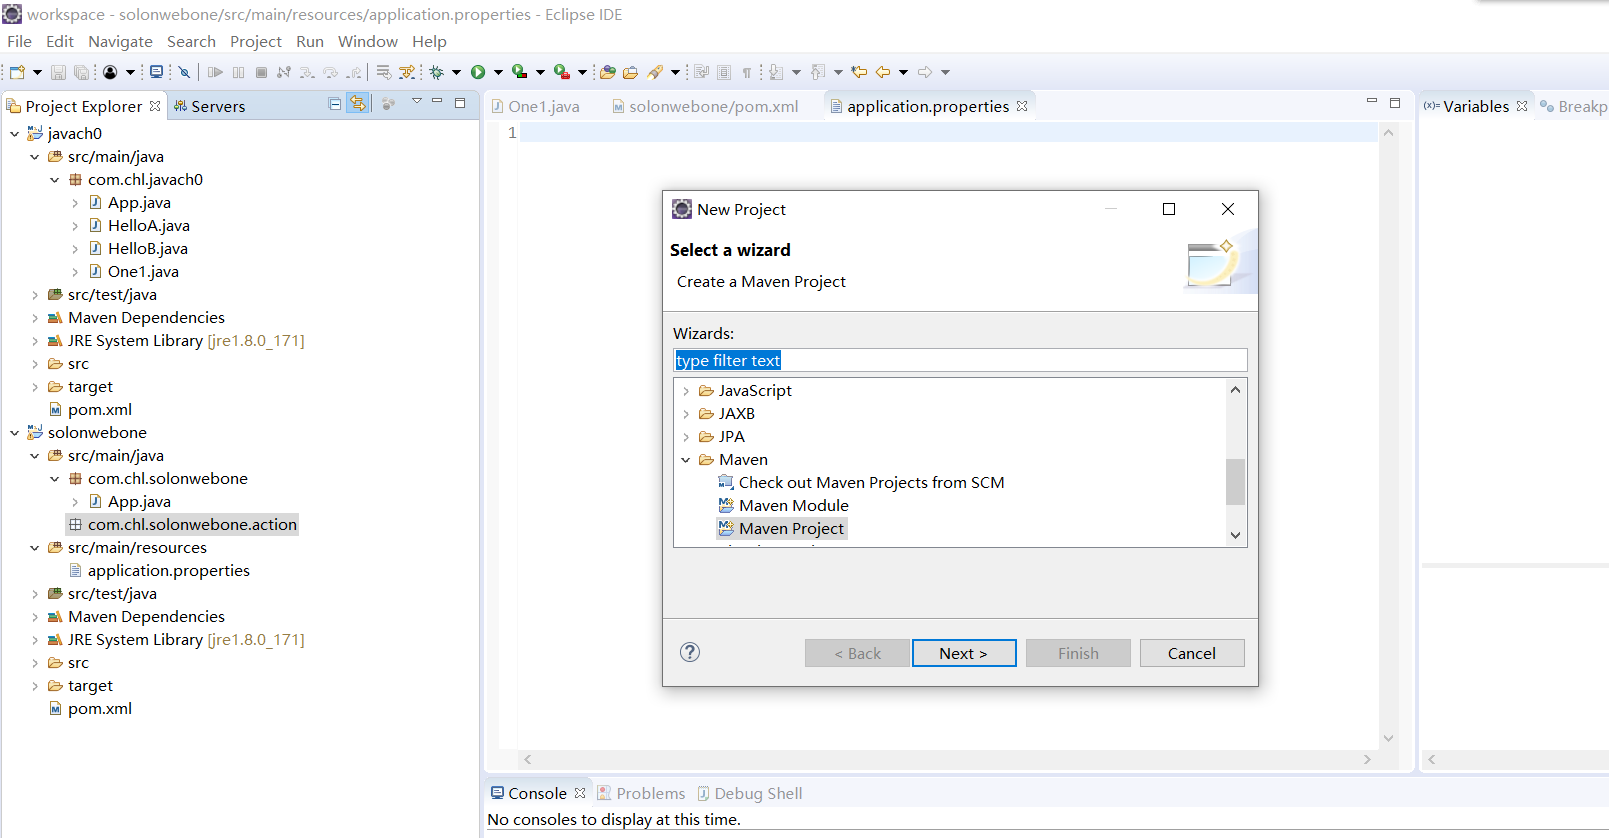Open the Debug icon dropdown arrow
Image resolution: width=1609 pixels, height=838 pixels.
(456, 72)
